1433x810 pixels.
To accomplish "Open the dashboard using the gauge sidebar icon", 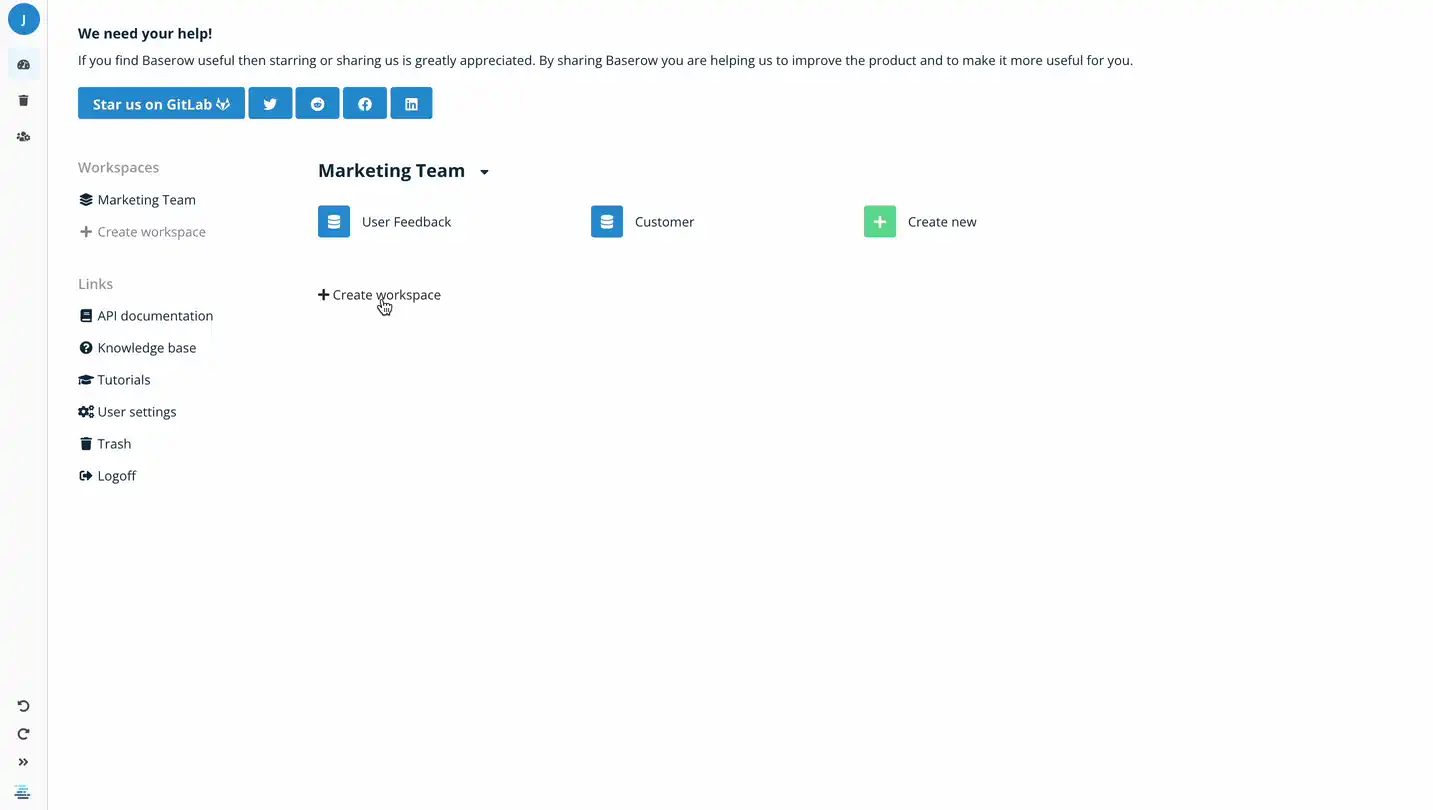I will [x=23, y=63].
